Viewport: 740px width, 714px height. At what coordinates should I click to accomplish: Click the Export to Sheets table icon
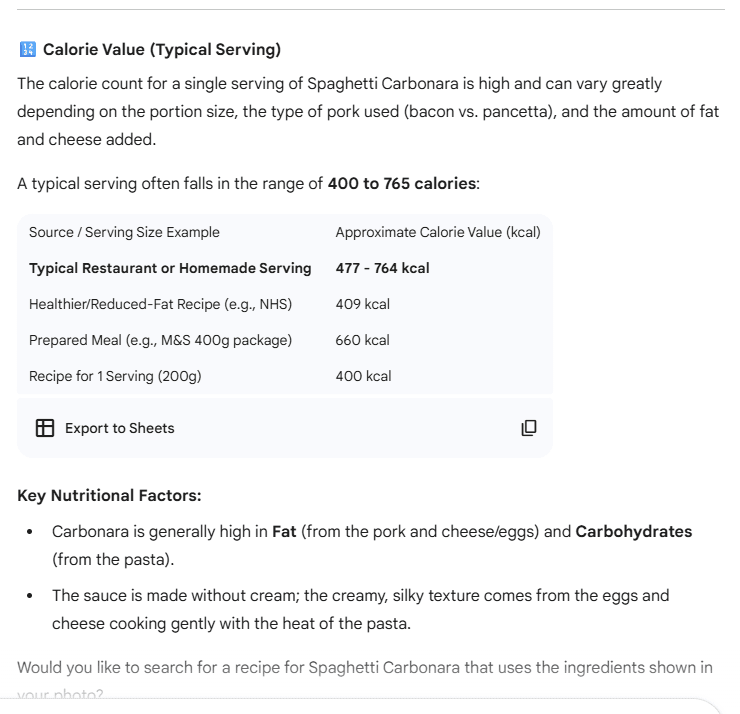pos(45,428)
